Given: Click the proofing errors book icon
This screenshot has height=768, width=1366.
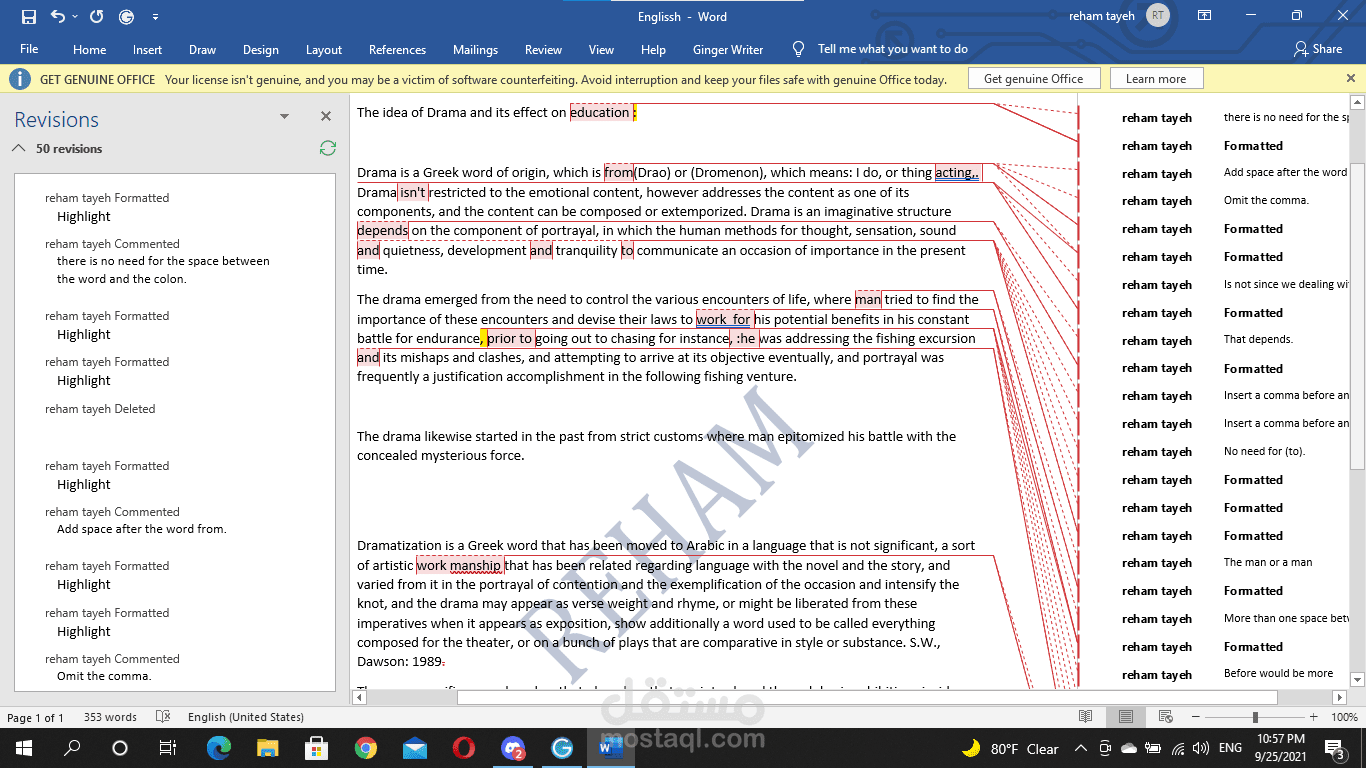Looking at the screenshot, I should tap(164, 717).
